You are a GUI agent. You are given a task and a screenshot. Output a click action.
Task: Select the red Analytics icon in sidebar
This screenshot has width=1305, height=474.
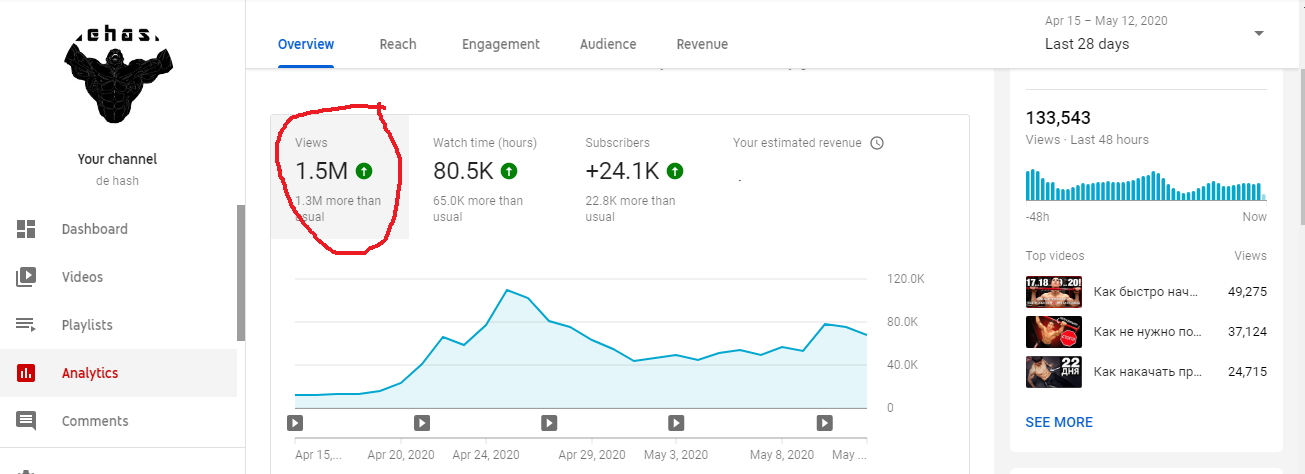tap(26, 373)
